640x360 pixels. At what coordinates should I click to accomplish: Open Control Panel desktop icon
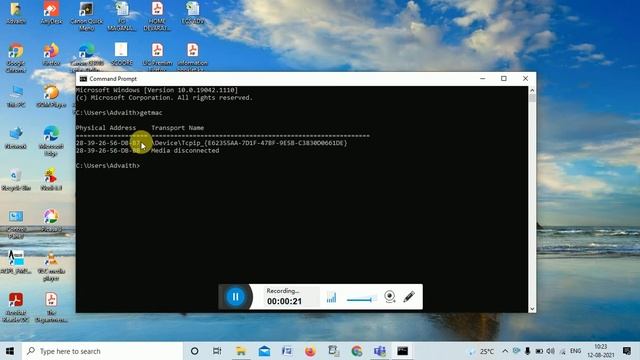16,224
